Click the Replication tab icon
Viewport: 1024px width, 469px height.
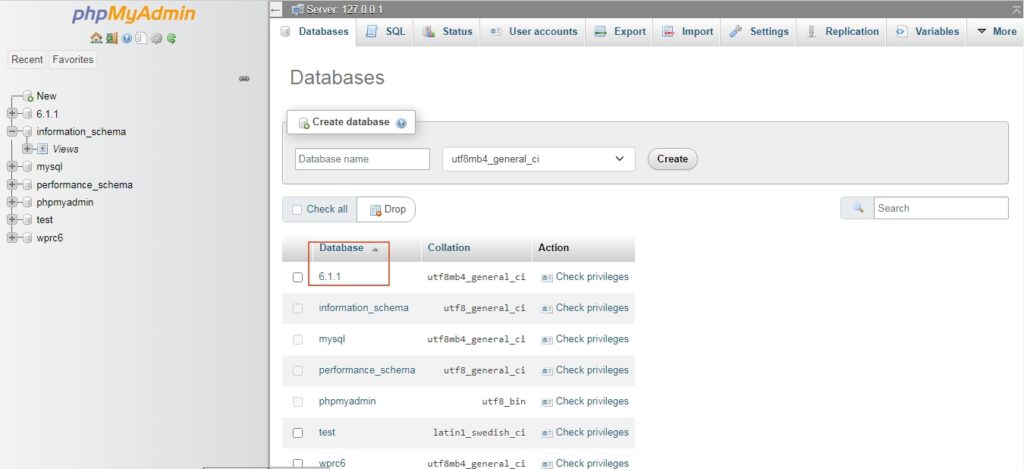(x=812, y=31)
